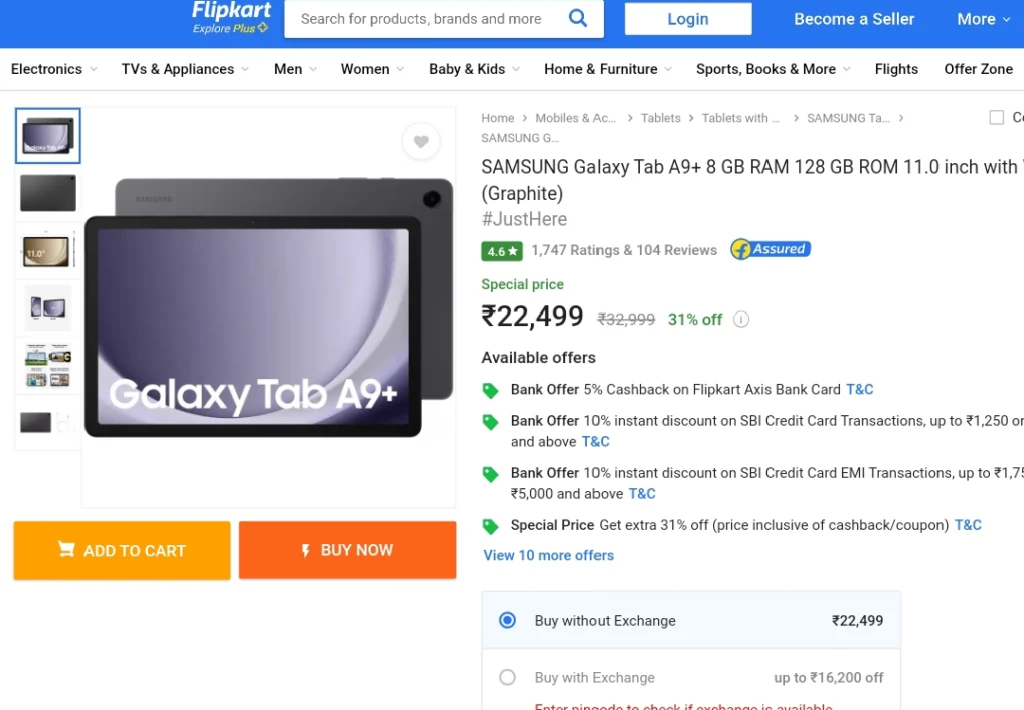Viewport: 1024px width, 710px height.
Task: Select Buy with Exchange radio option
Action: coord(507,677)
